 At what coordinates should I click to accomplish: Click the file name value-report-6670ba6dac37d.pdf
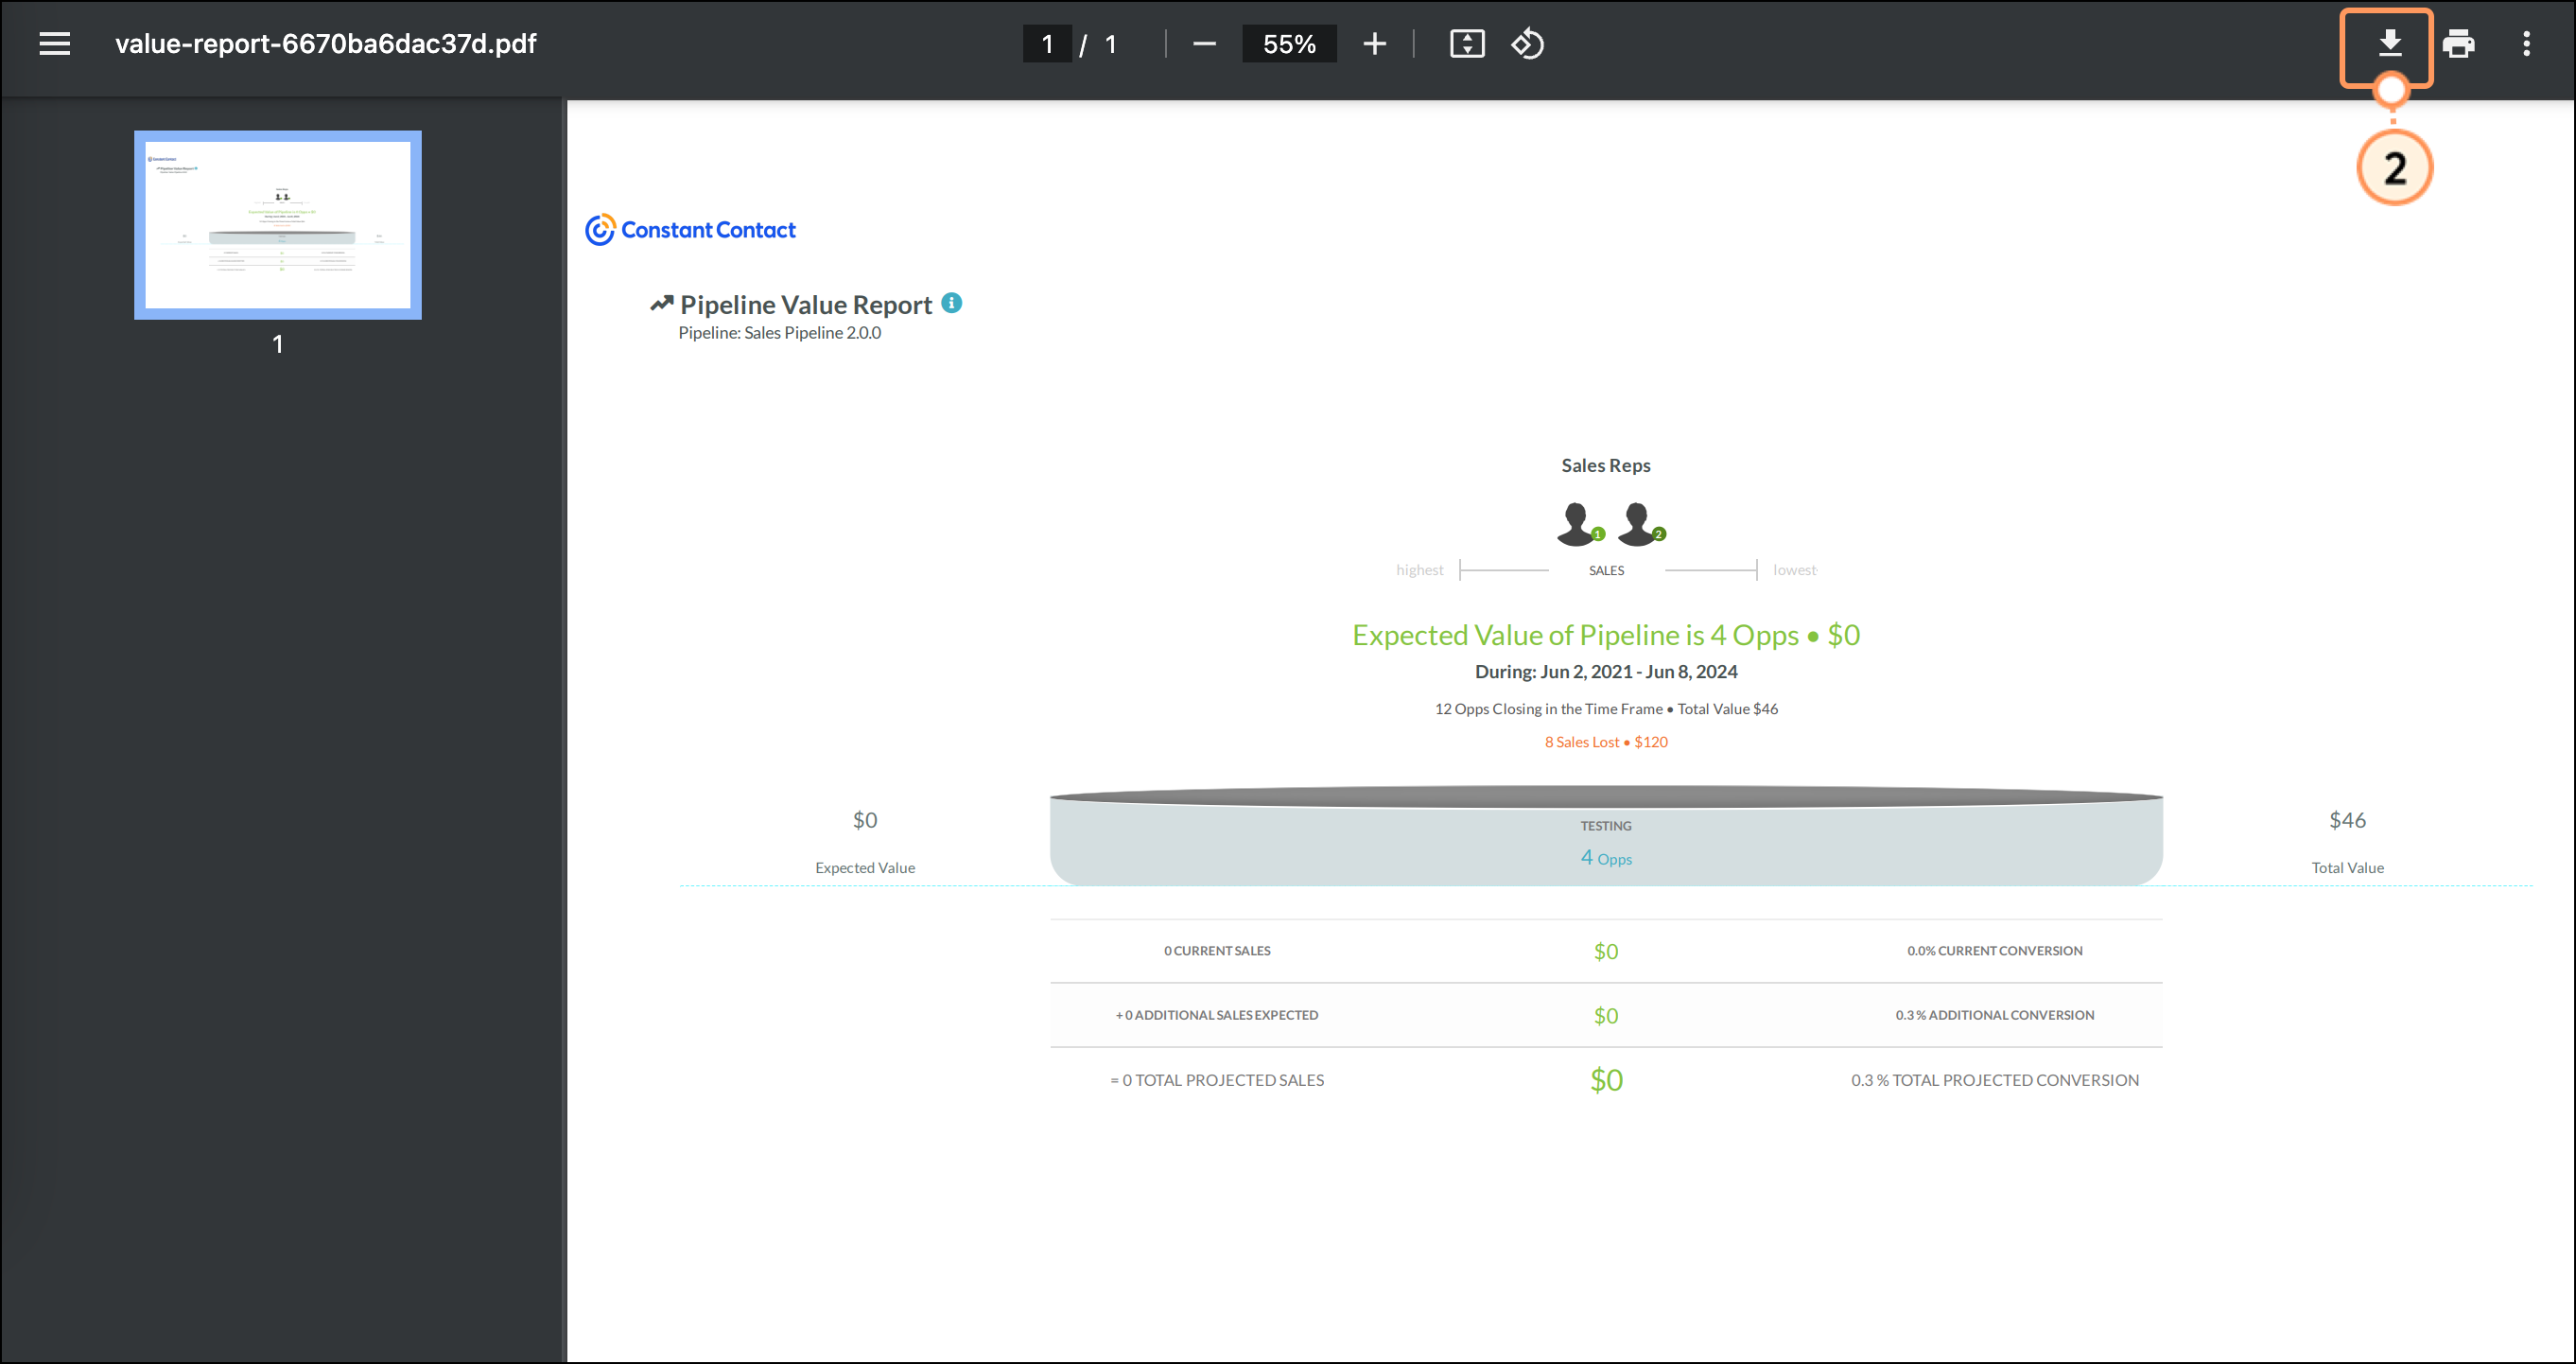(326, 44)
